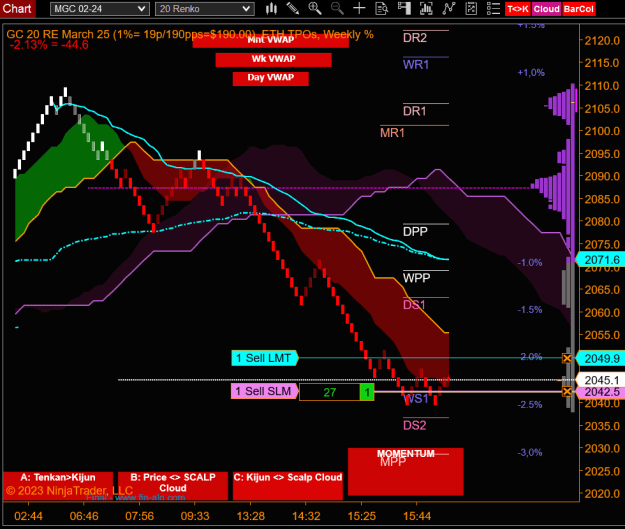Open the data box document icon

tap(382, 9)
